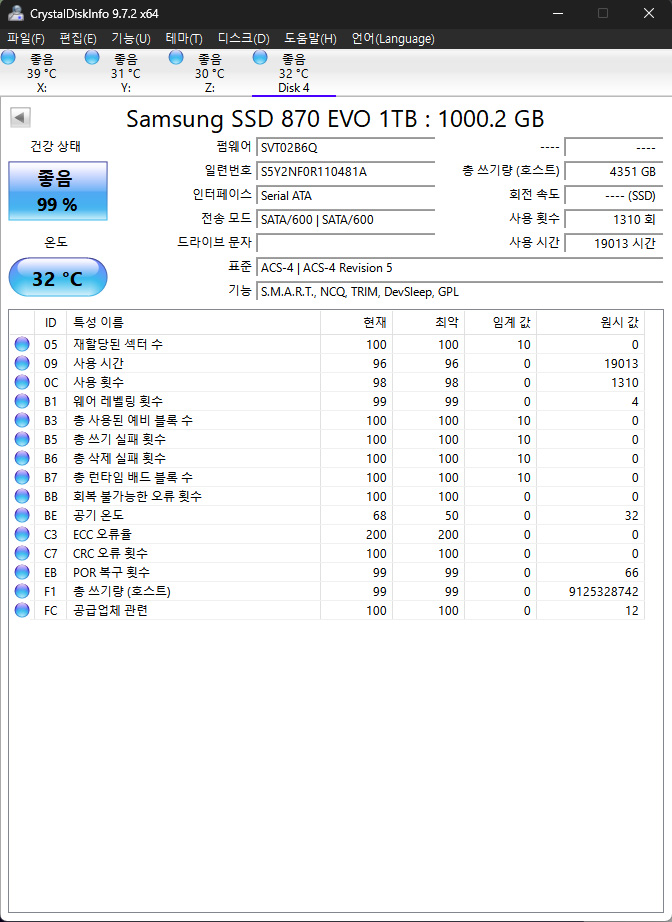Click the firmware field SVT02B6Q
Viewport: 672px width, 922px height.
[x=346, y=147]
